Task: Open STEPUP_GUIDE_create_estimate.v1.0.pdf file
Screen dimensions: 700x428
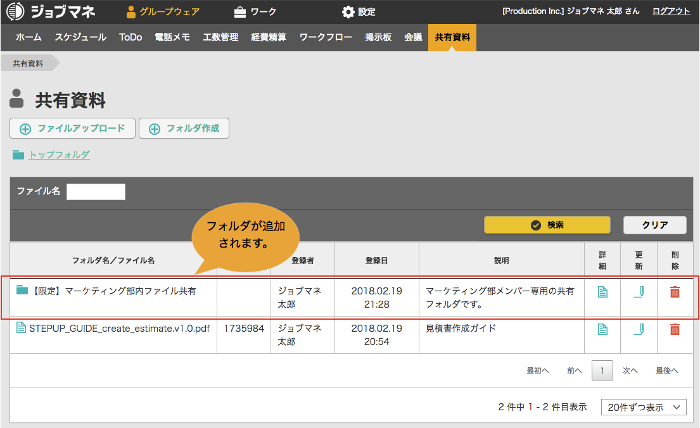Action: coord(119,328)
